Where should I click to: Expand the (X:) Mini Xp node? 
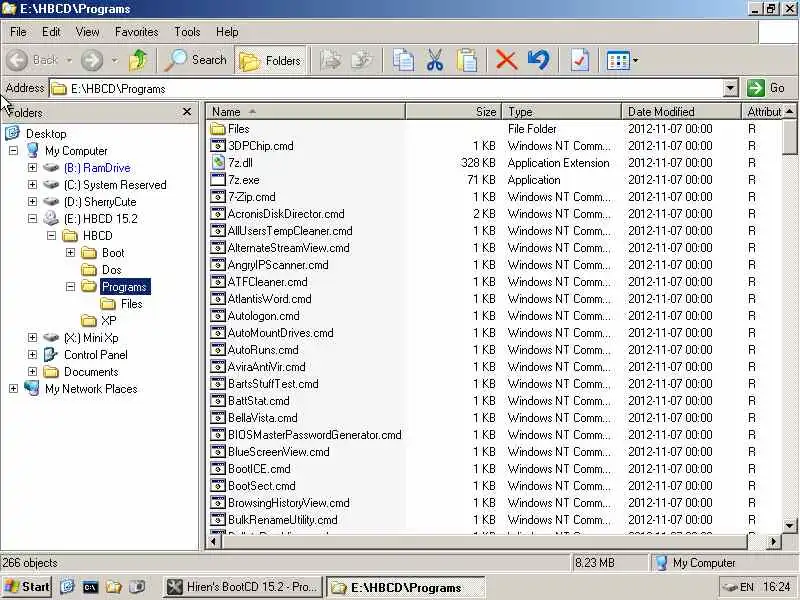click(33, 337)
